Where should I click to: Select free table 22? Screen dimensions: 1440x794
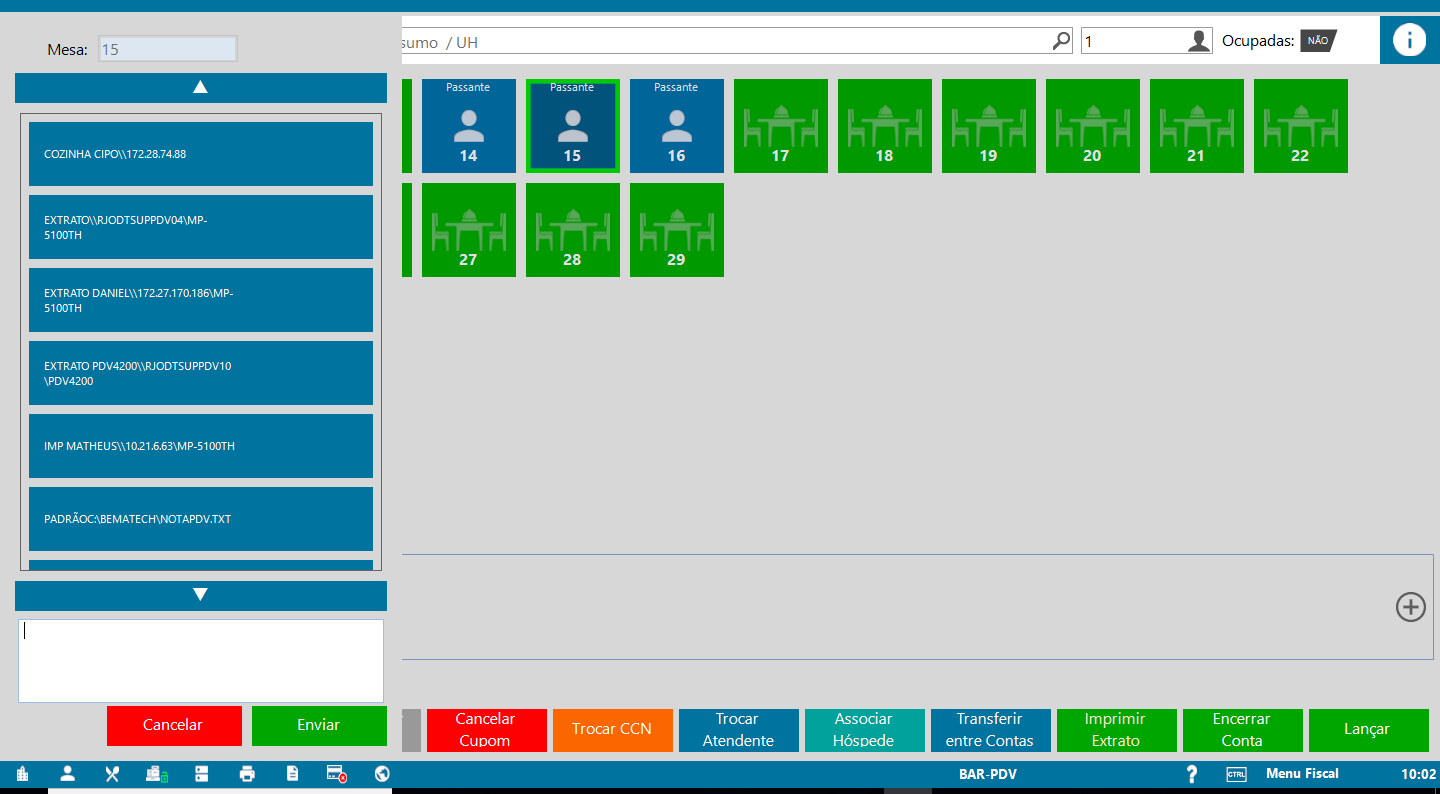coord(1301,126)
